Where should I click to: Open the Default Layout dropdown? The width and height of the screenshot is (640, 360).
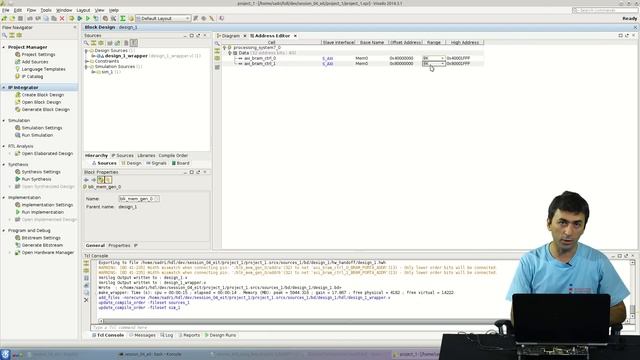[163, 18]
